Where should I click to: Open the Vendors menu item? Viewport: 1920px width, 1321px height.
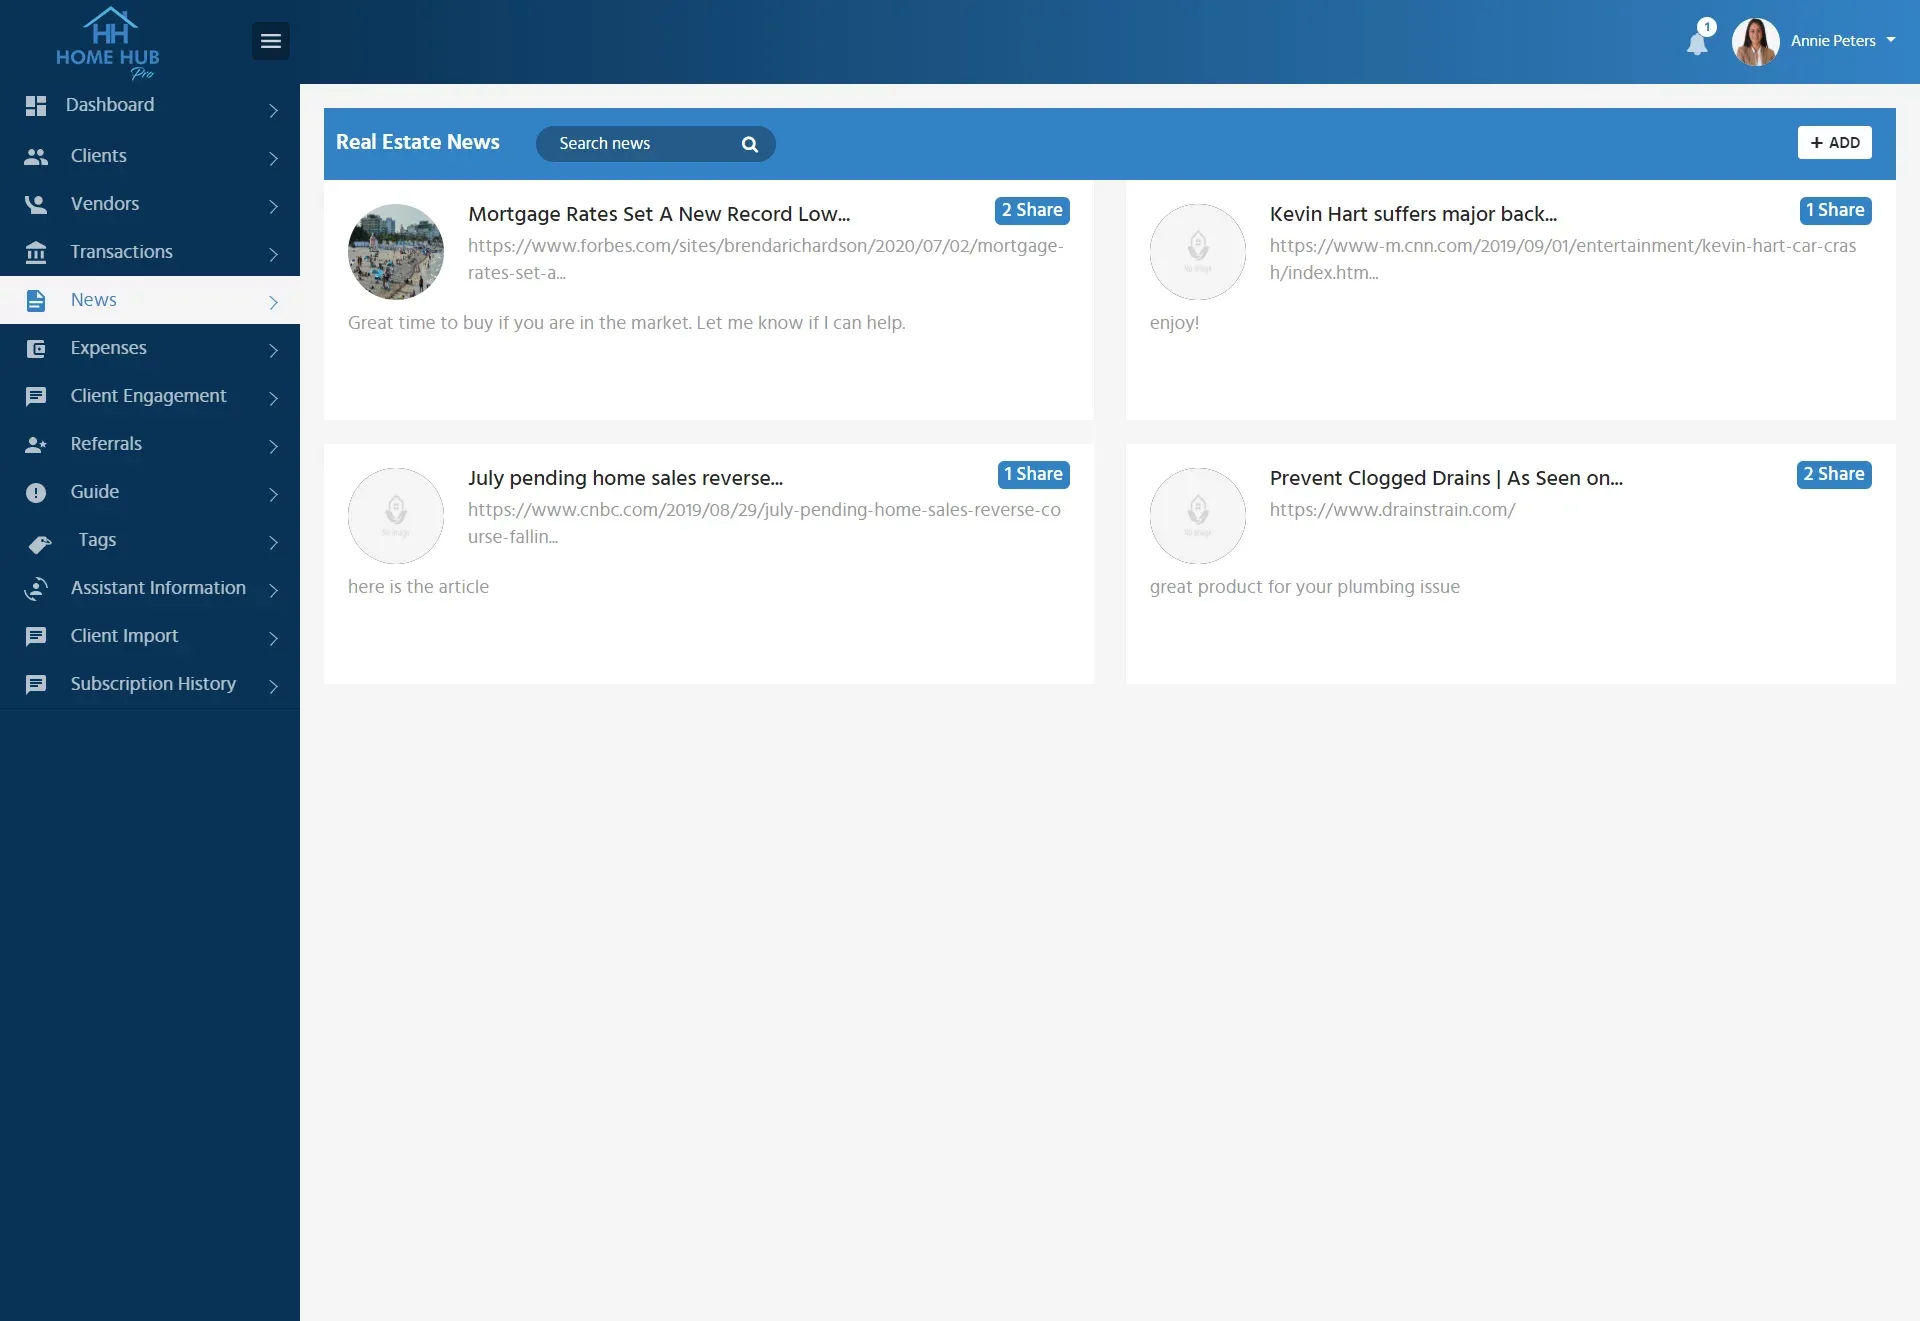click(150, 204)
